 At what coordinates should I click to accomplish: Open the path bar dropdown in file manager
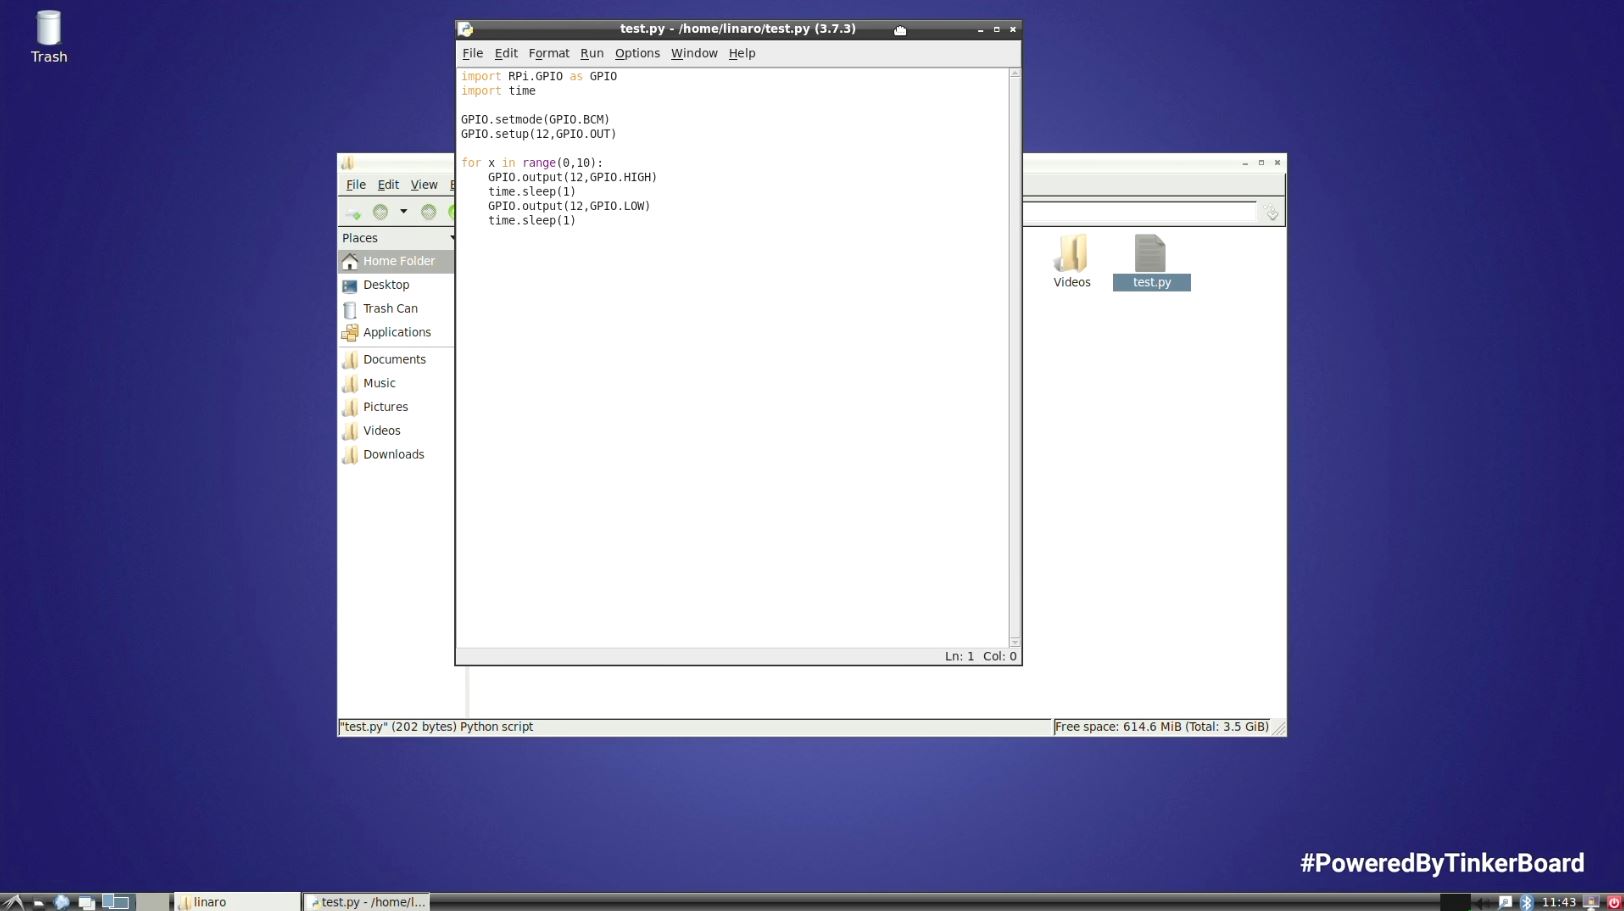1271,213
